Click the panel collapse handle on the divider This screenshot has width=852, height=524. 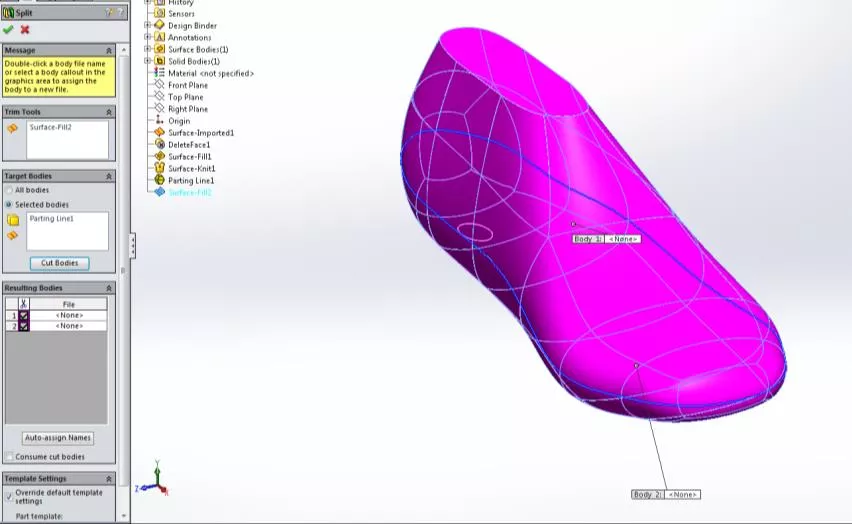(x=133, y=246)
